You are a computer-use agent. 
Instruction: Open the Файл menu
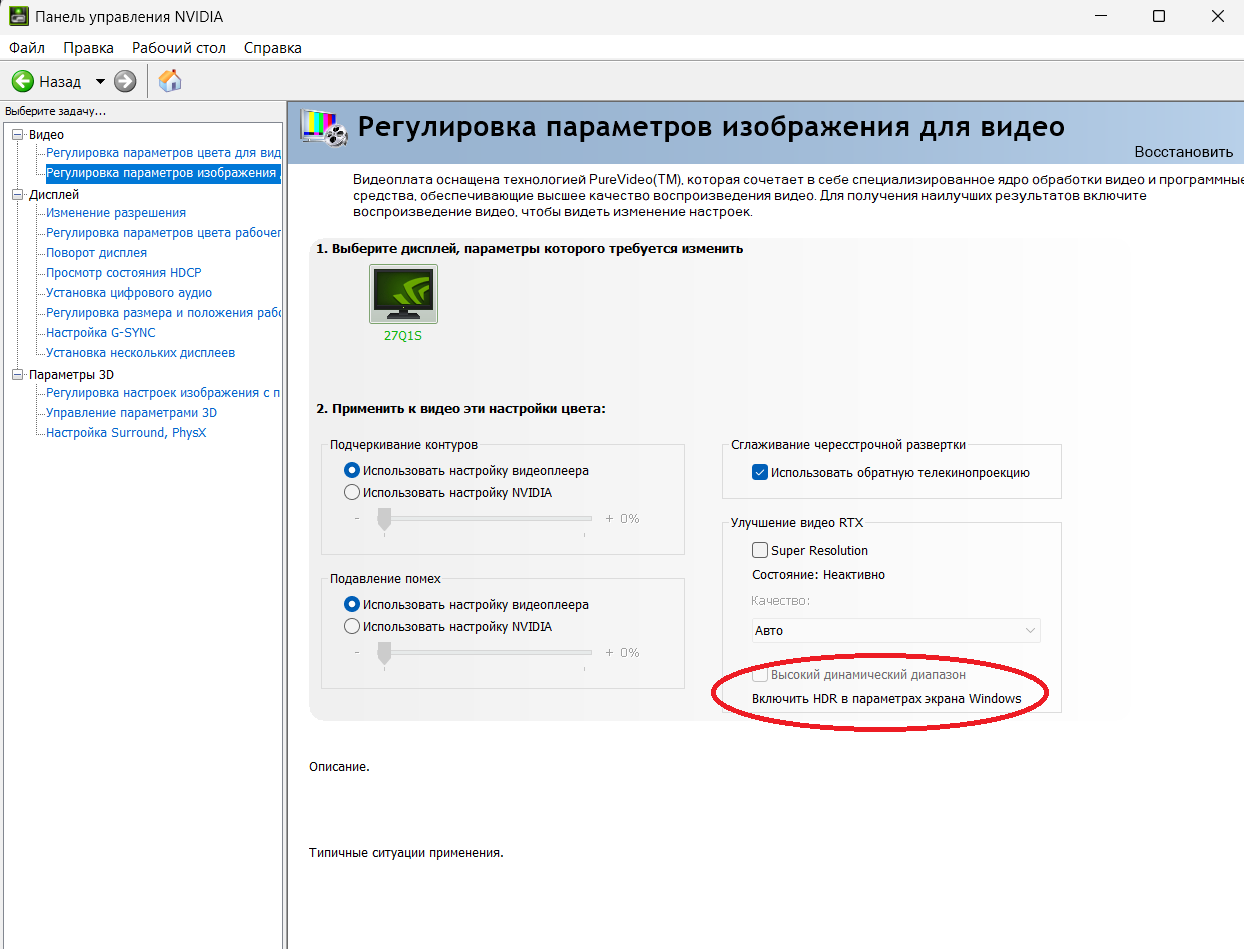coord(27,47)
